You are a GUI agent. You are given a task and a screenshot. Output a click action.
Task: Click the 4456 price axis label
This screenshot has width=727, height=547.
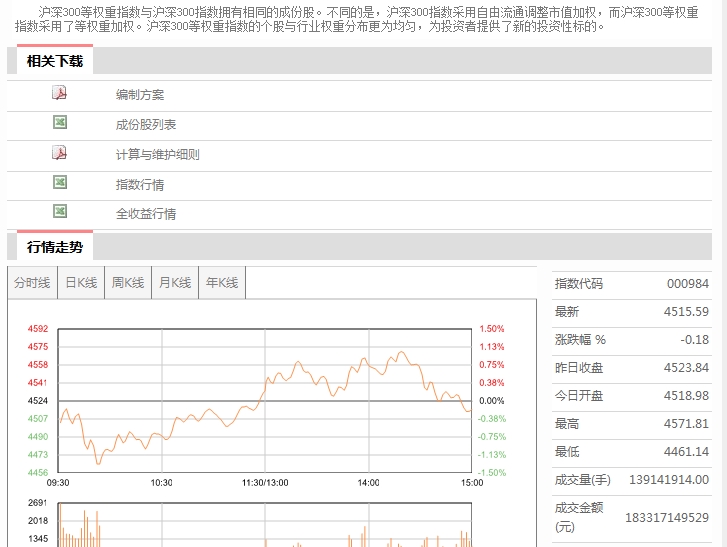tap(38, 472)
